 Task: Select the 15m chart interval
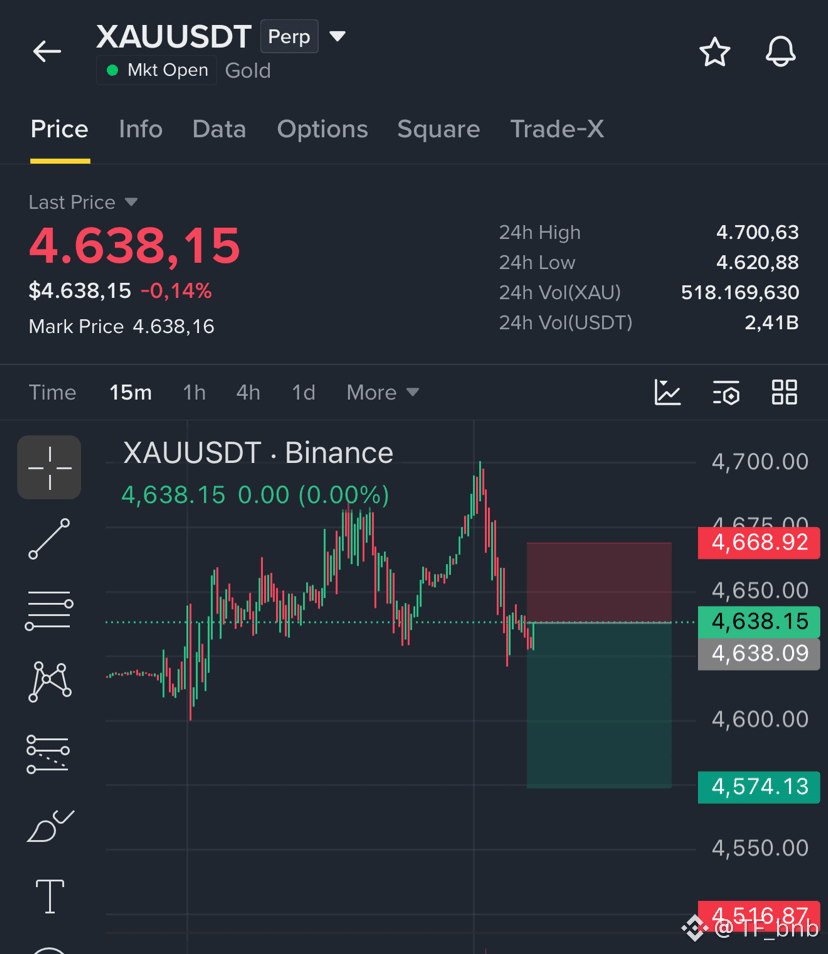tap(131, 392)
